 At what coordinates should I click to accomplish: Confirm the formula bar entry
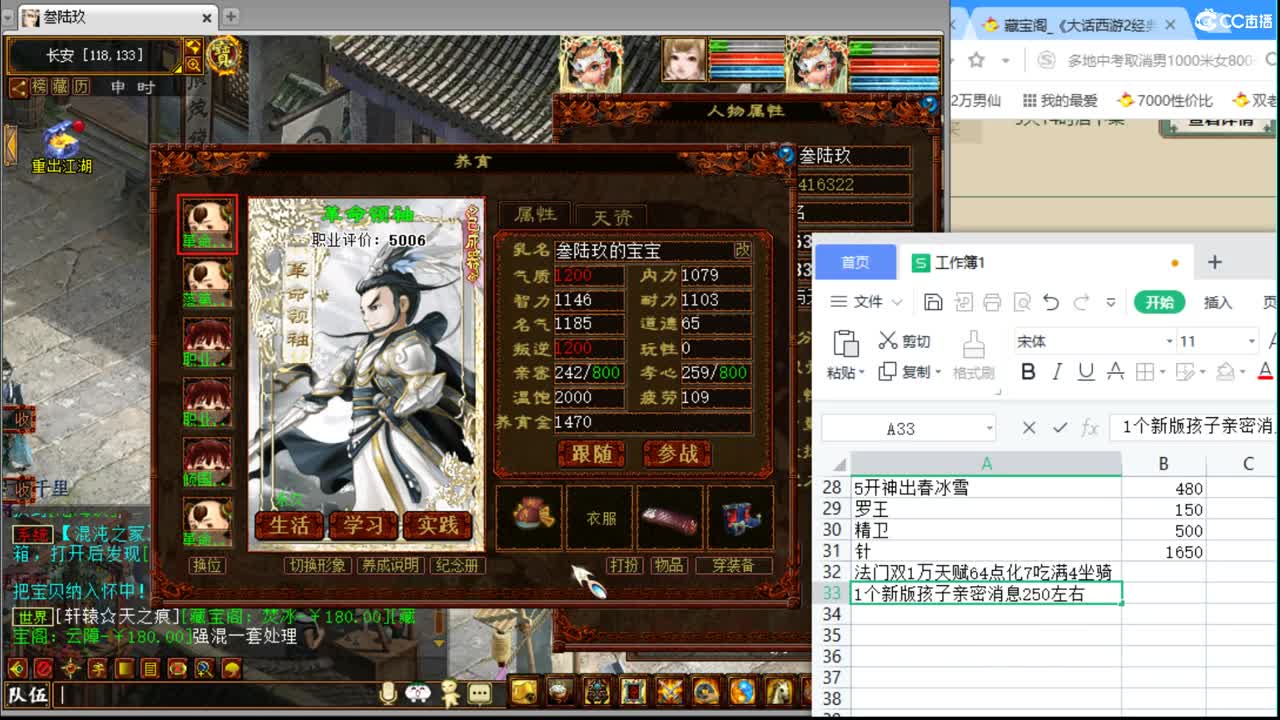[x=1060, y=428]
